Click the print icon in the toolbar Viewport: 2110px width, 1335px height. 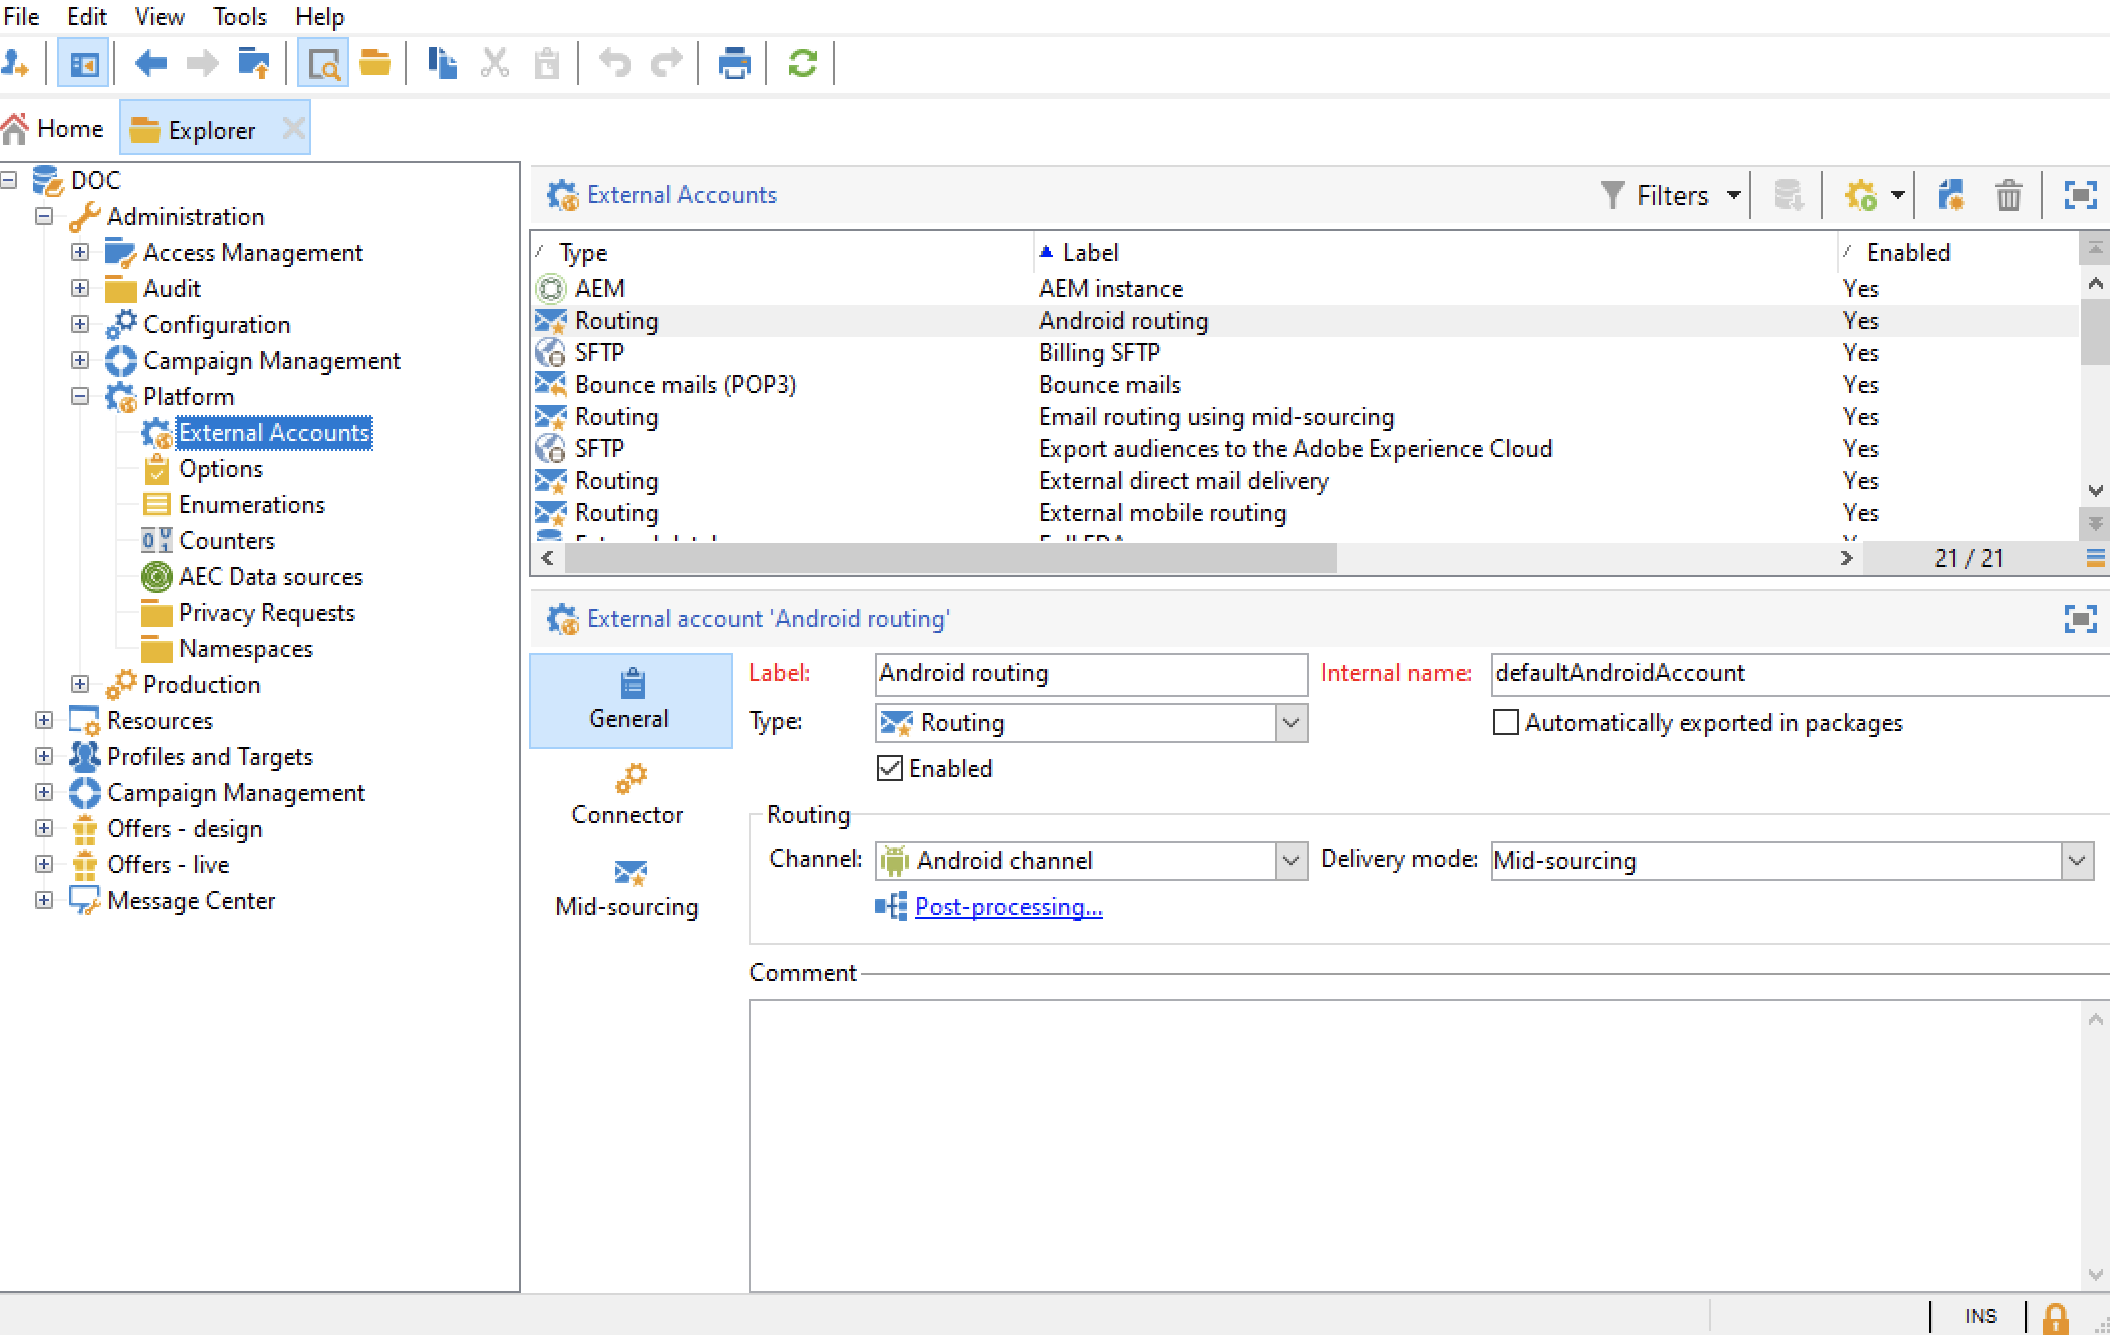(734, 64)
